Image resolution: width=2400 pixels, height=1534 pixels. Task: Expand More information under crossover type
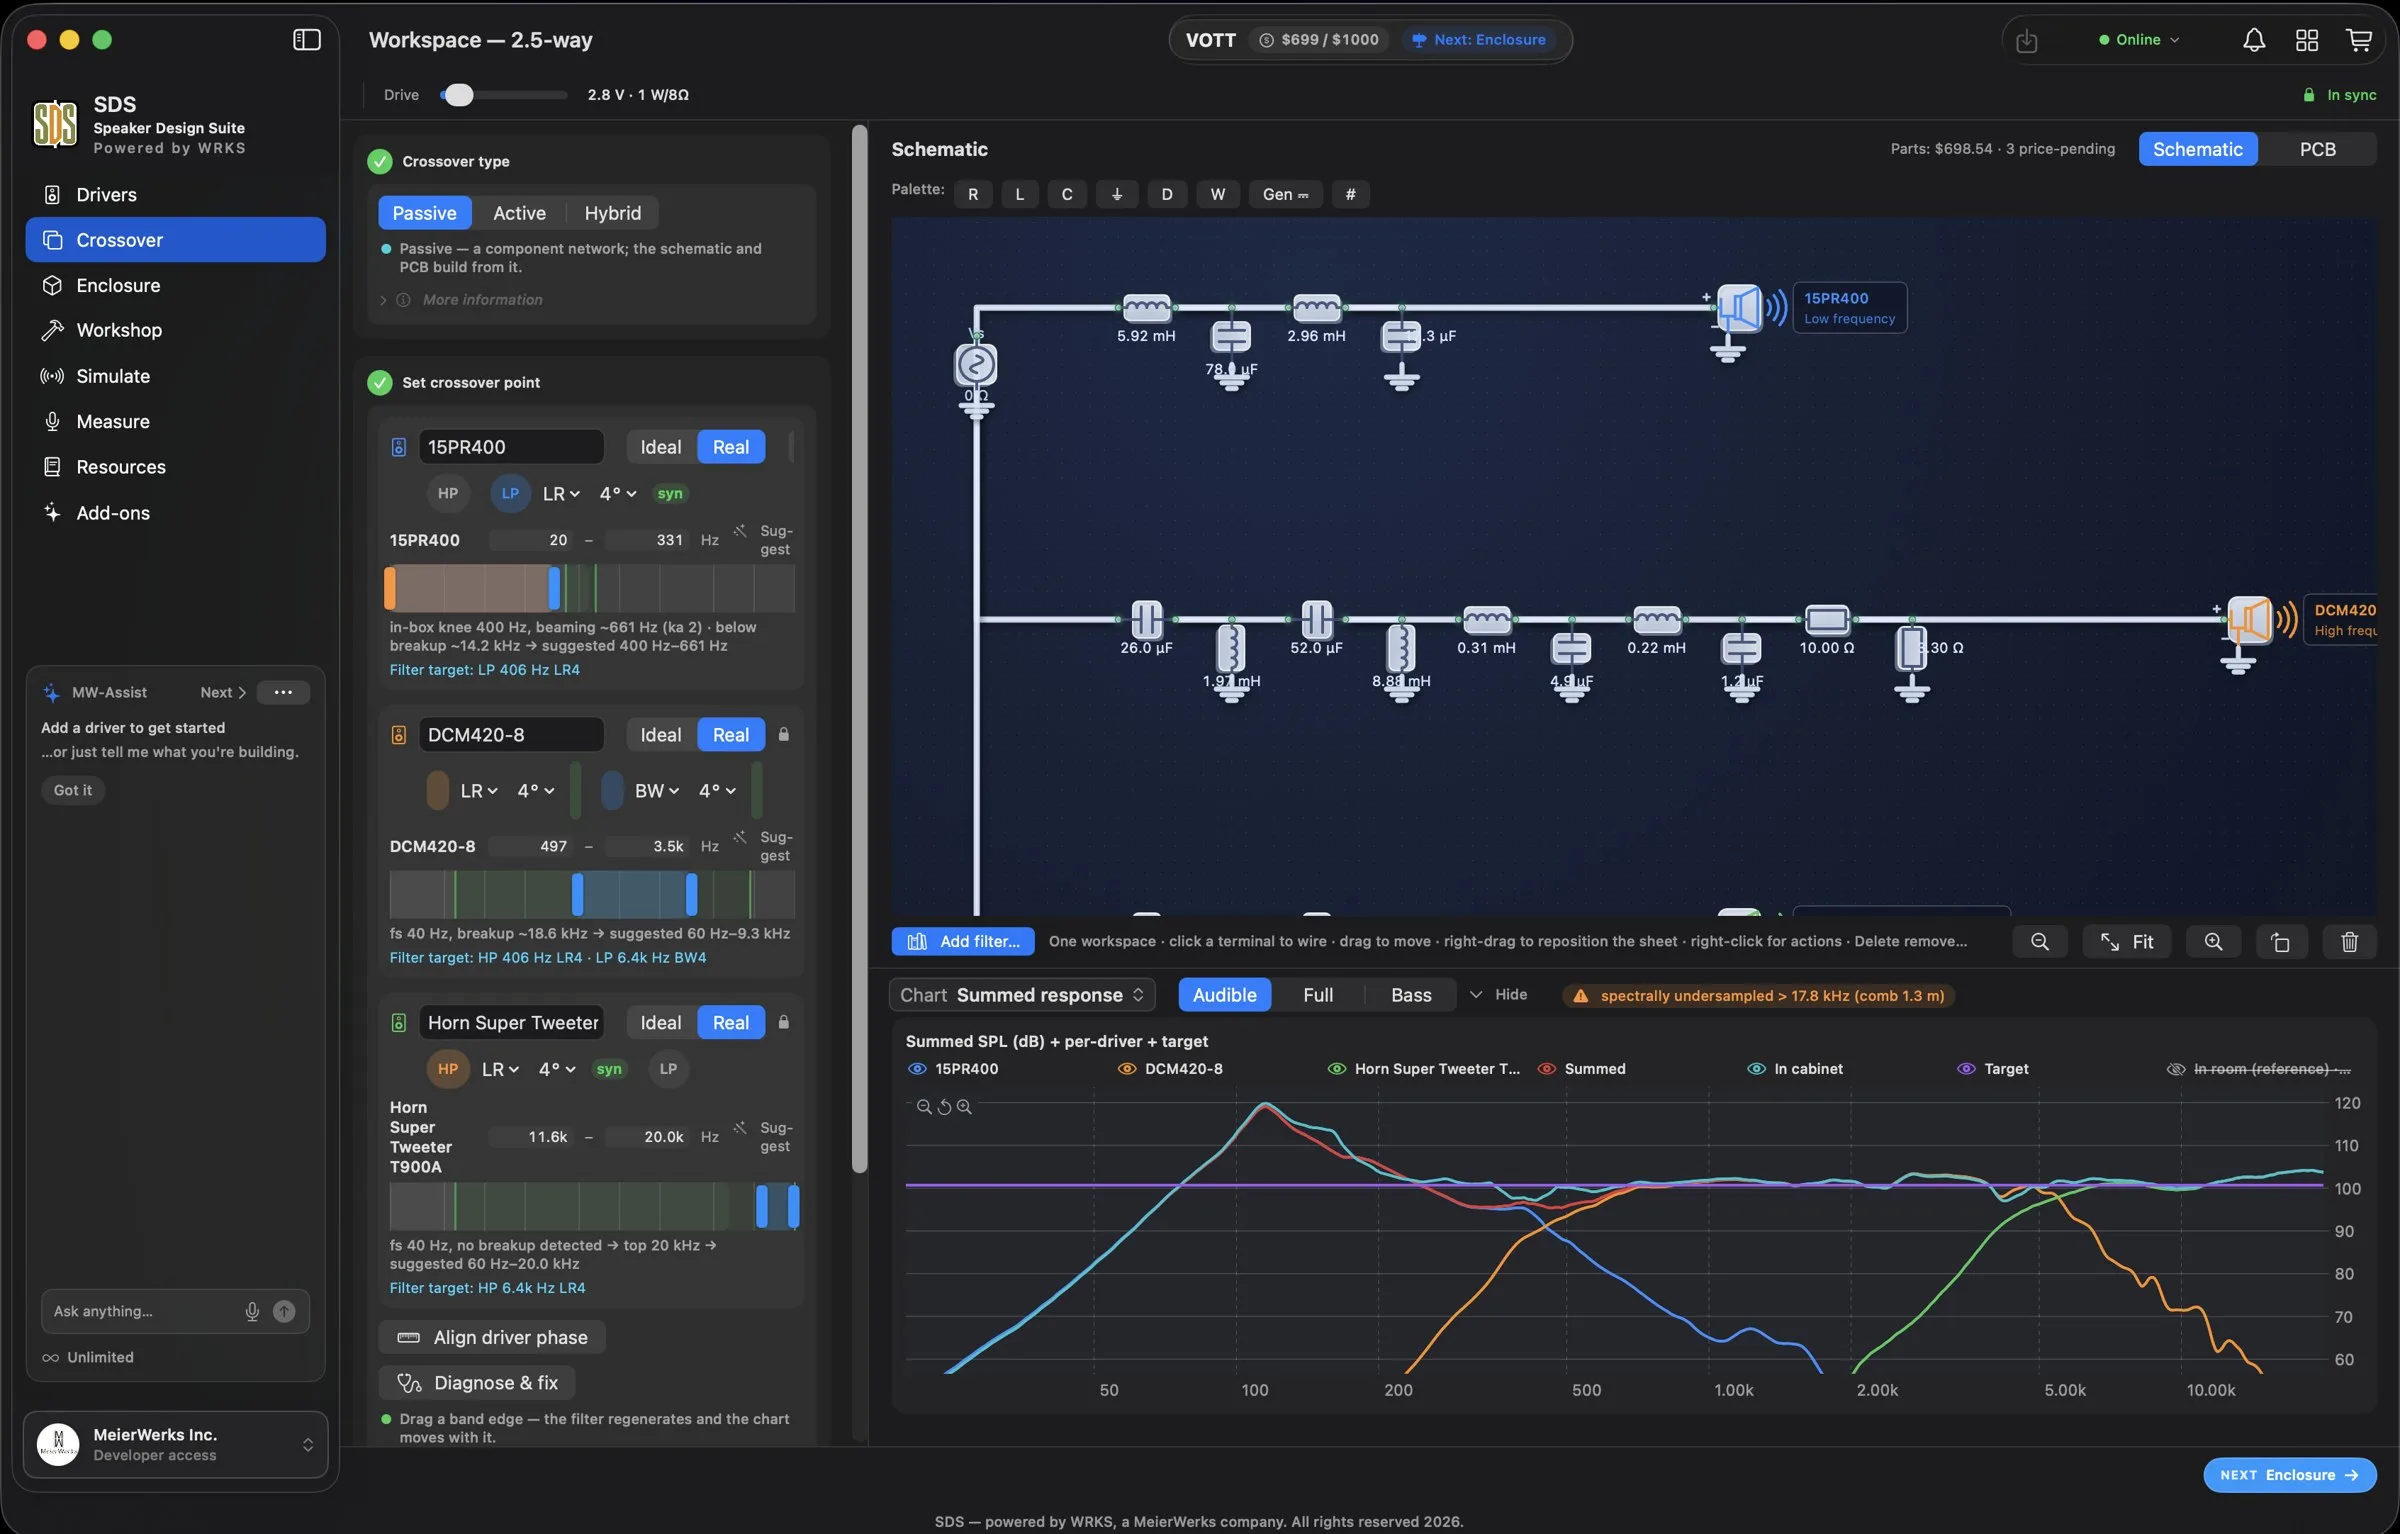click(x=482, y=300)
